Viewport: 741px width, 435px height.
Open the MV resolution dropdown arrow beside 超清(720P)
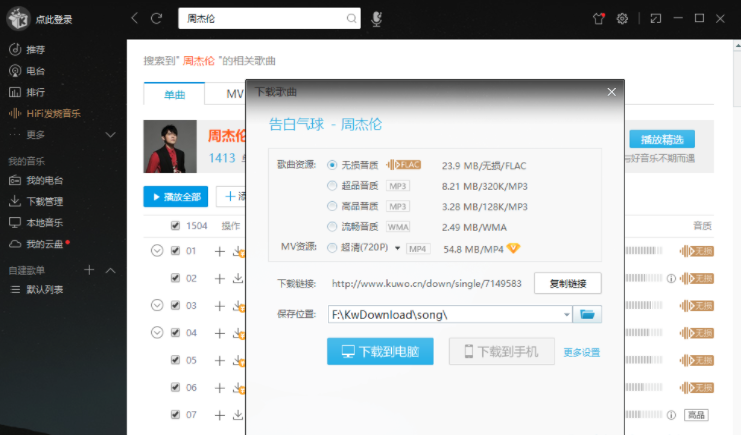(397, 248)
